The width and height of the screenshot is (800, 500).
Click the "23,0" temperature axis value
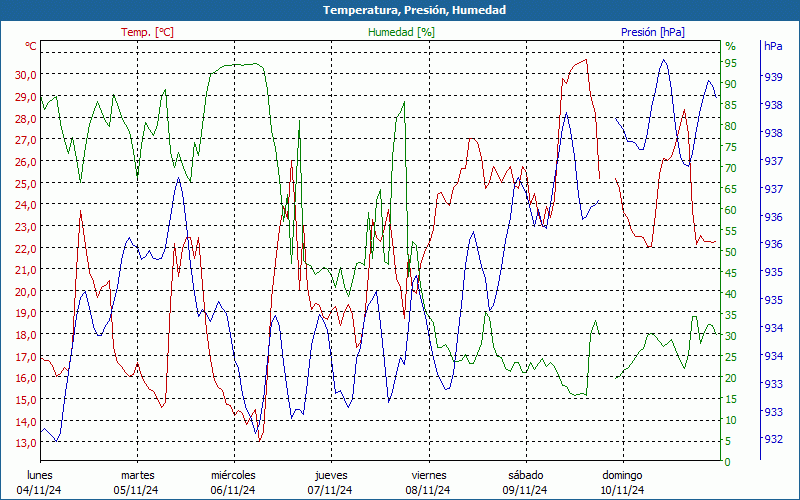(26, 227)
